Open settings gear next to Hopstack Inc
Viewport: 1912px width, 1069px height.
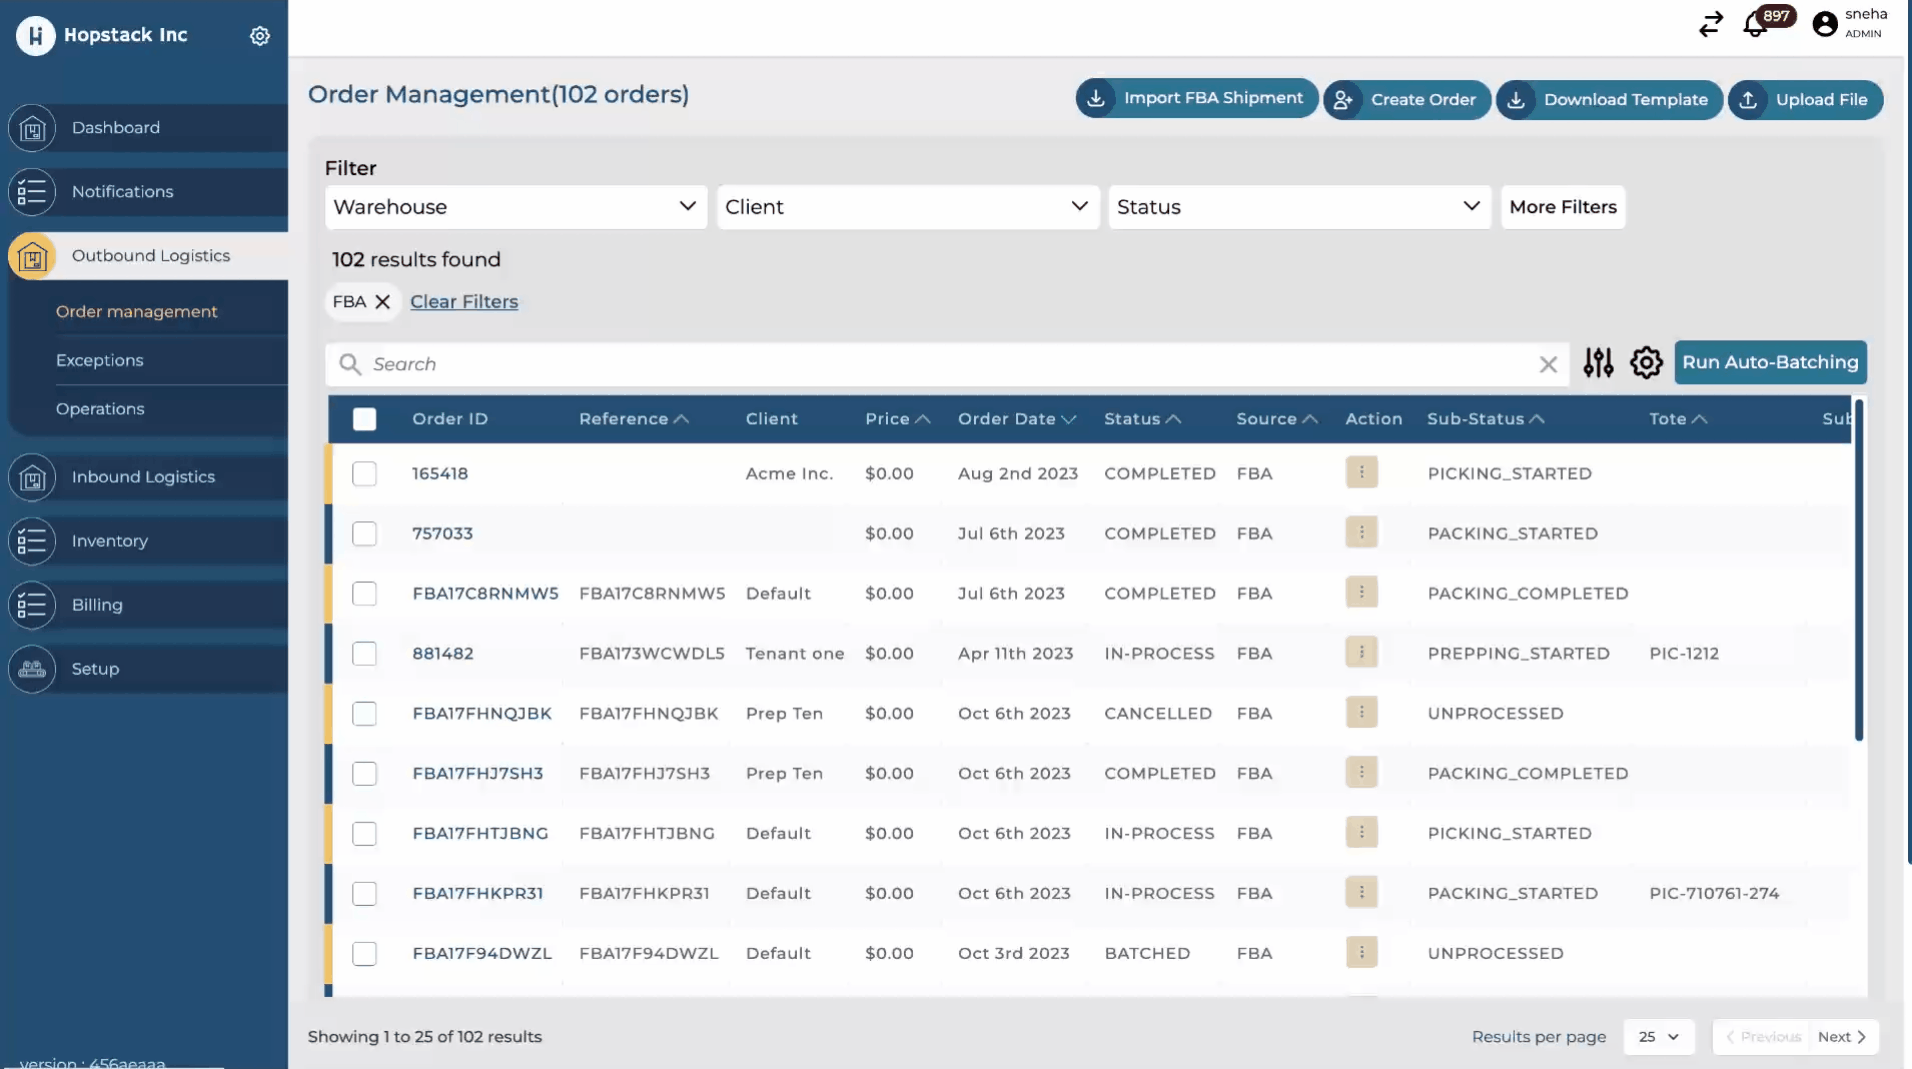(260, 36)
